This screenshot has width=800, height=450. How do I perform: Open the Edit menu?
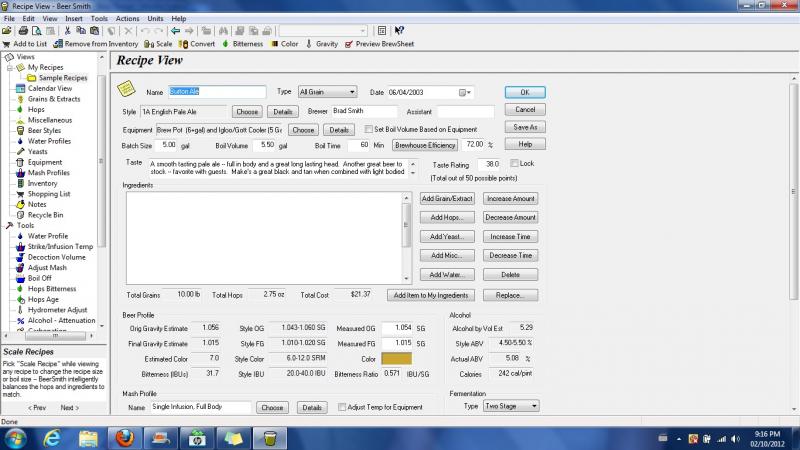tap(29, 18)
